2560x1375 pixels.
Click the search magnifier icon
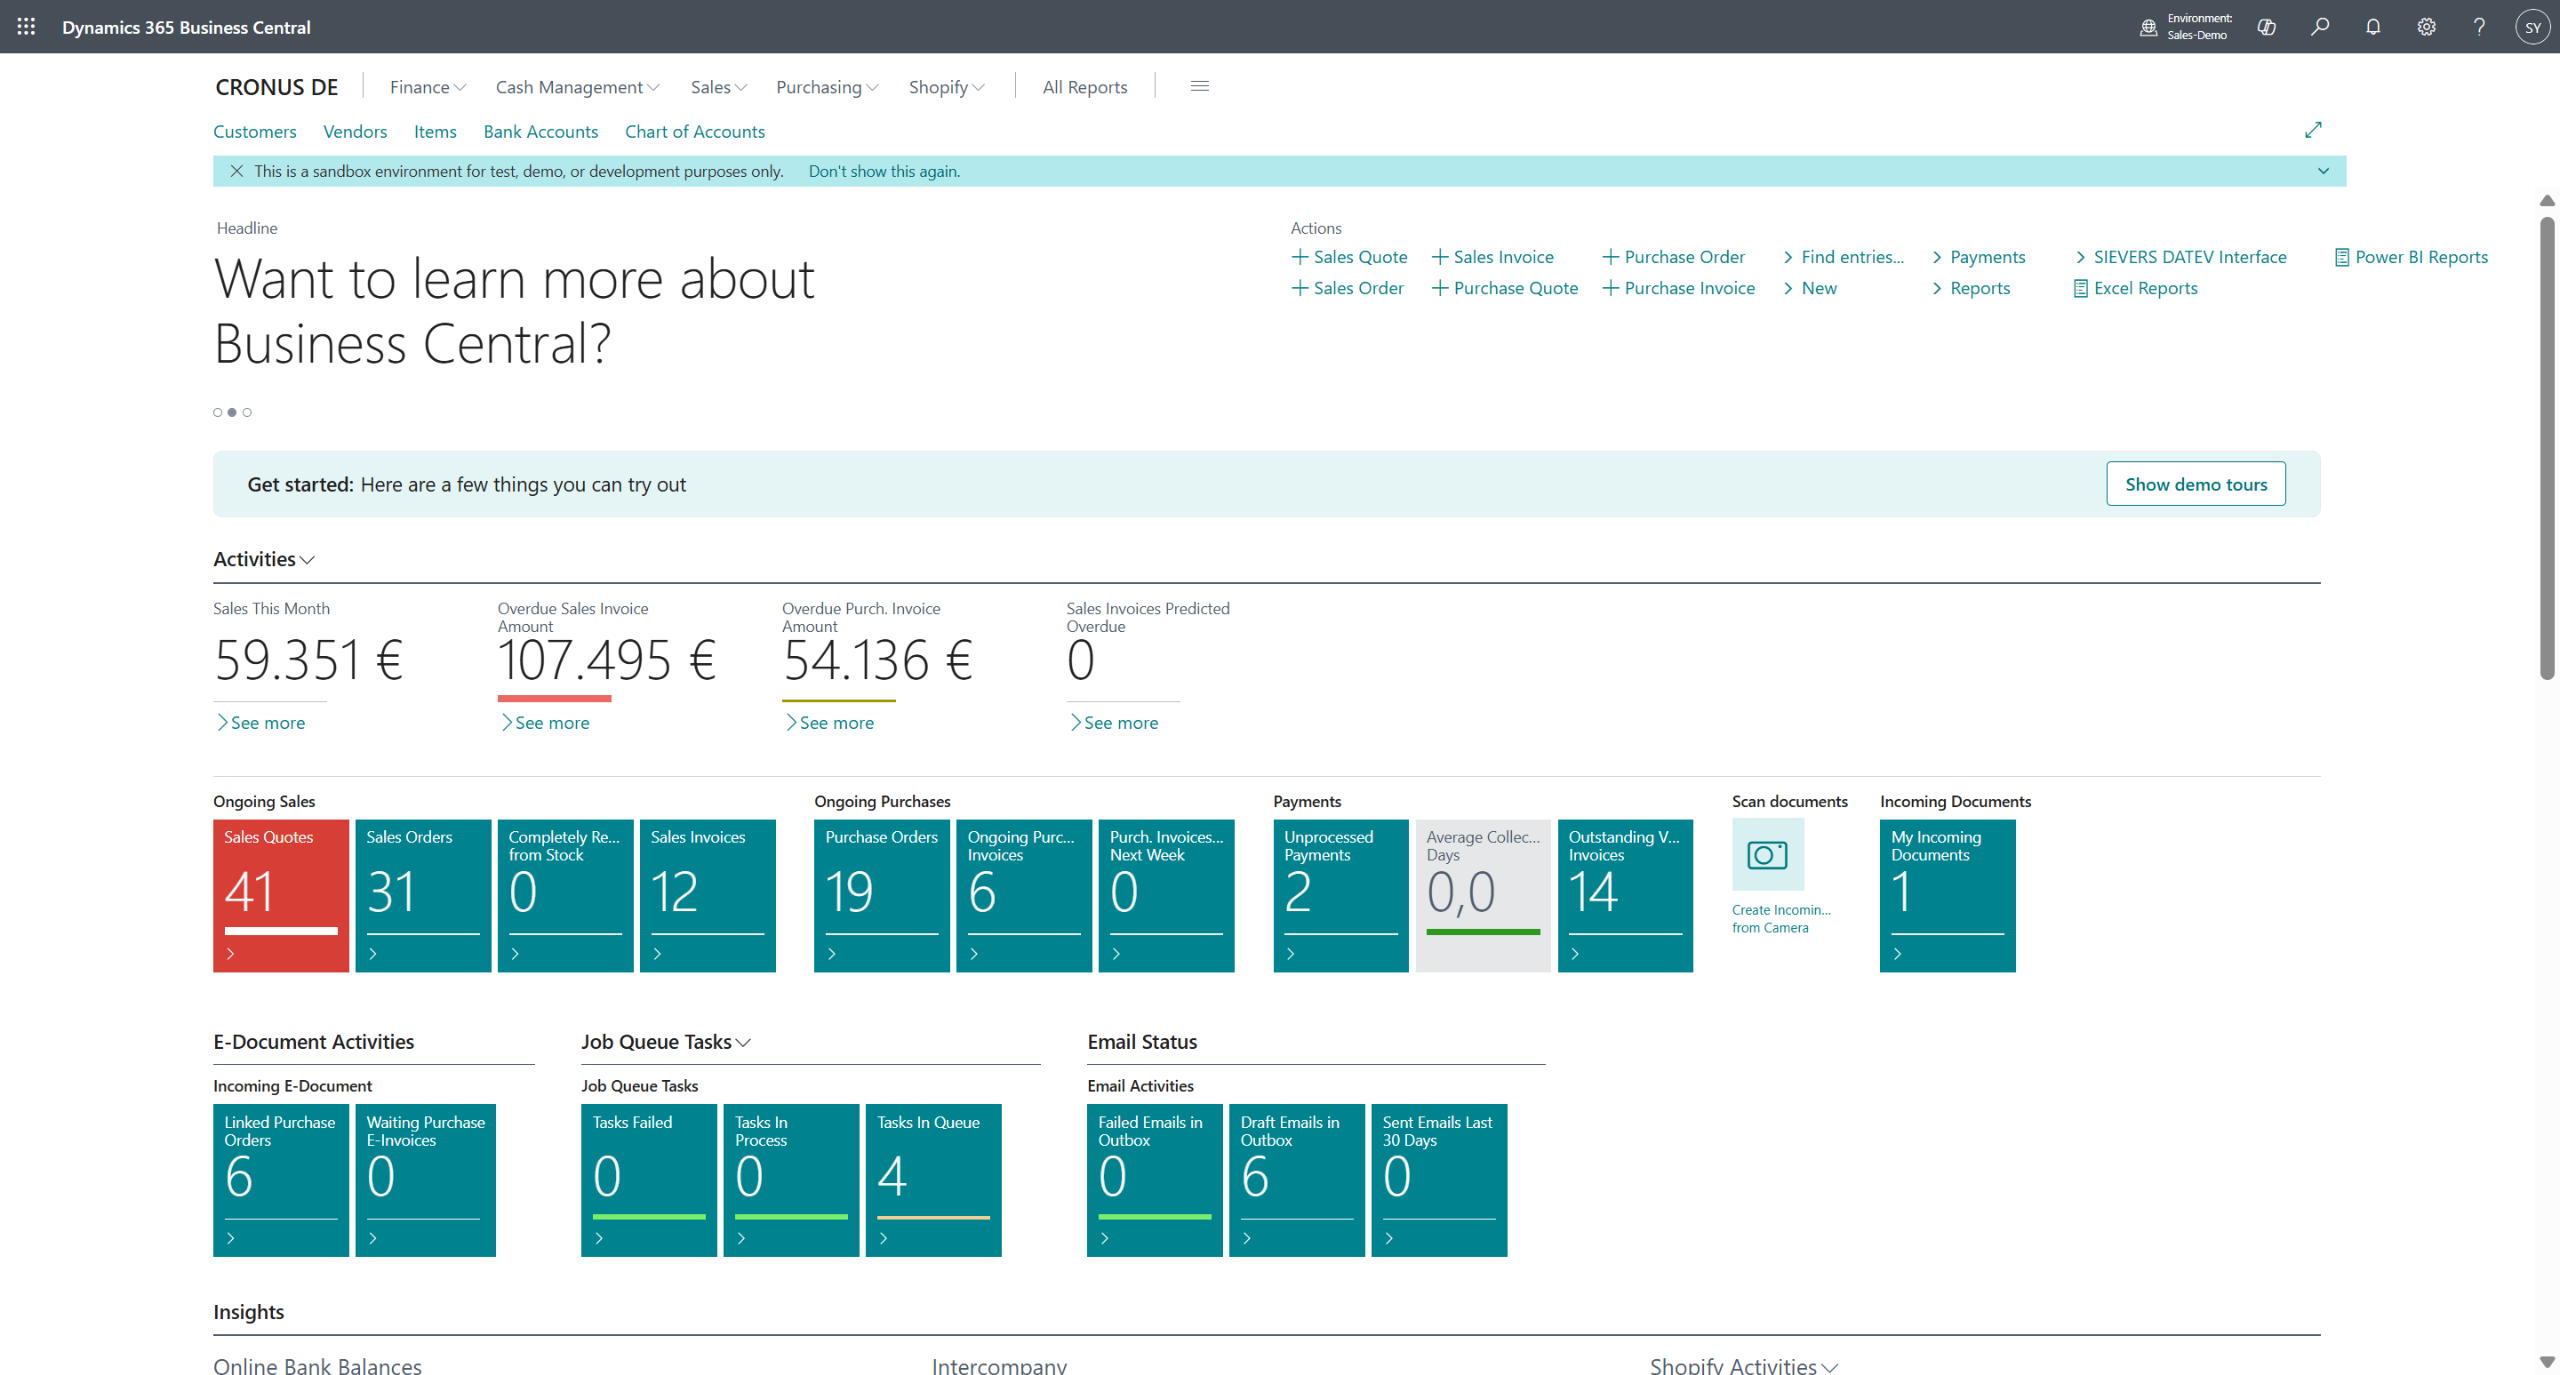tap(2319, 27)
